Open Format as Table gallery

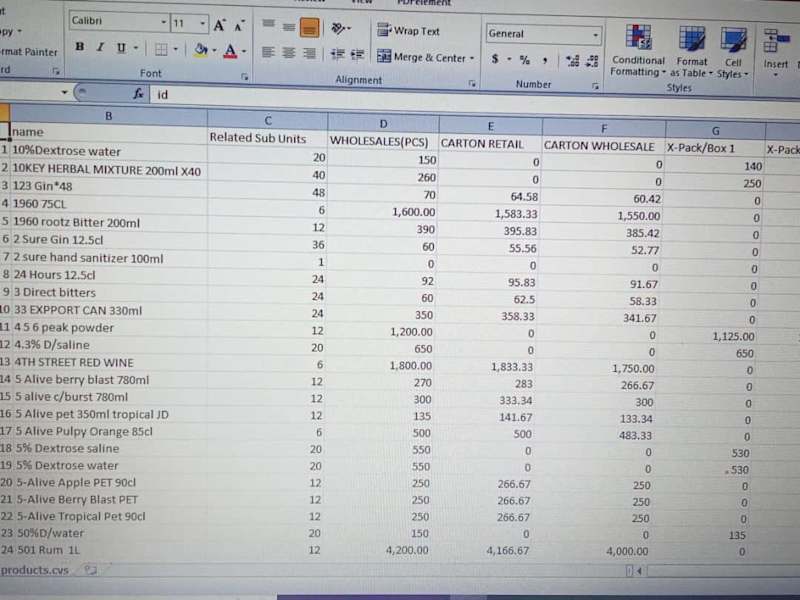[x=691, y=52]
